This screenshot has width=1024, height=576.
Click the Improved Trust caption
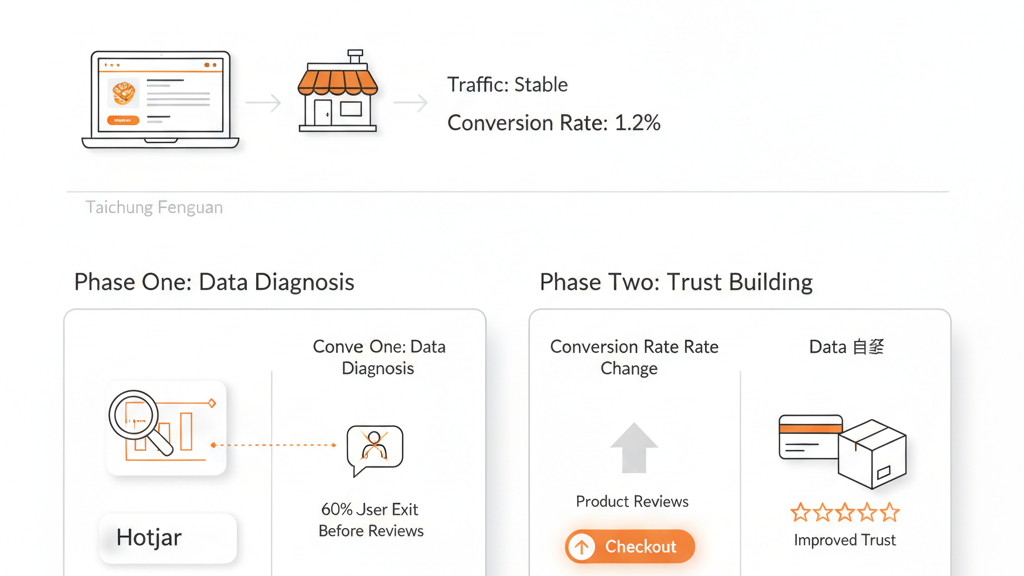(x=845, y=540)
